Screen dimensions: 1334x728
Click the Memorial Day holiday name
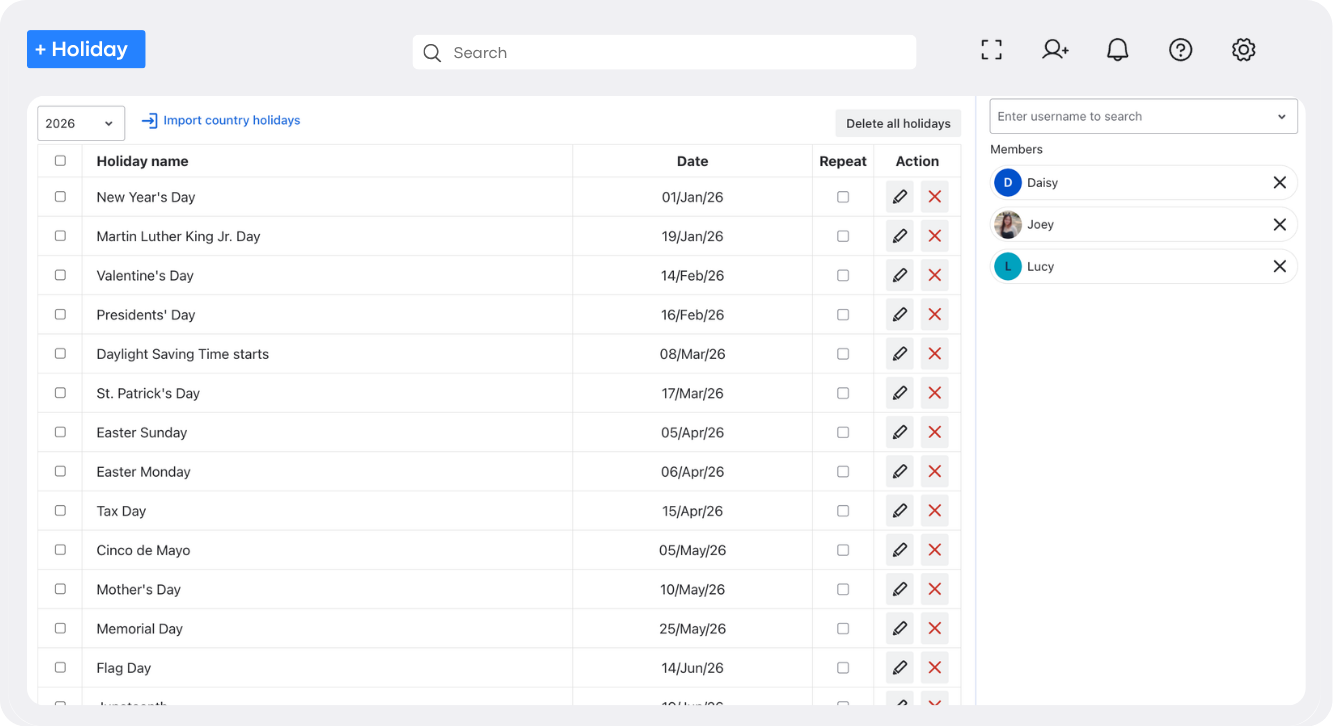(x=139, y=629)
